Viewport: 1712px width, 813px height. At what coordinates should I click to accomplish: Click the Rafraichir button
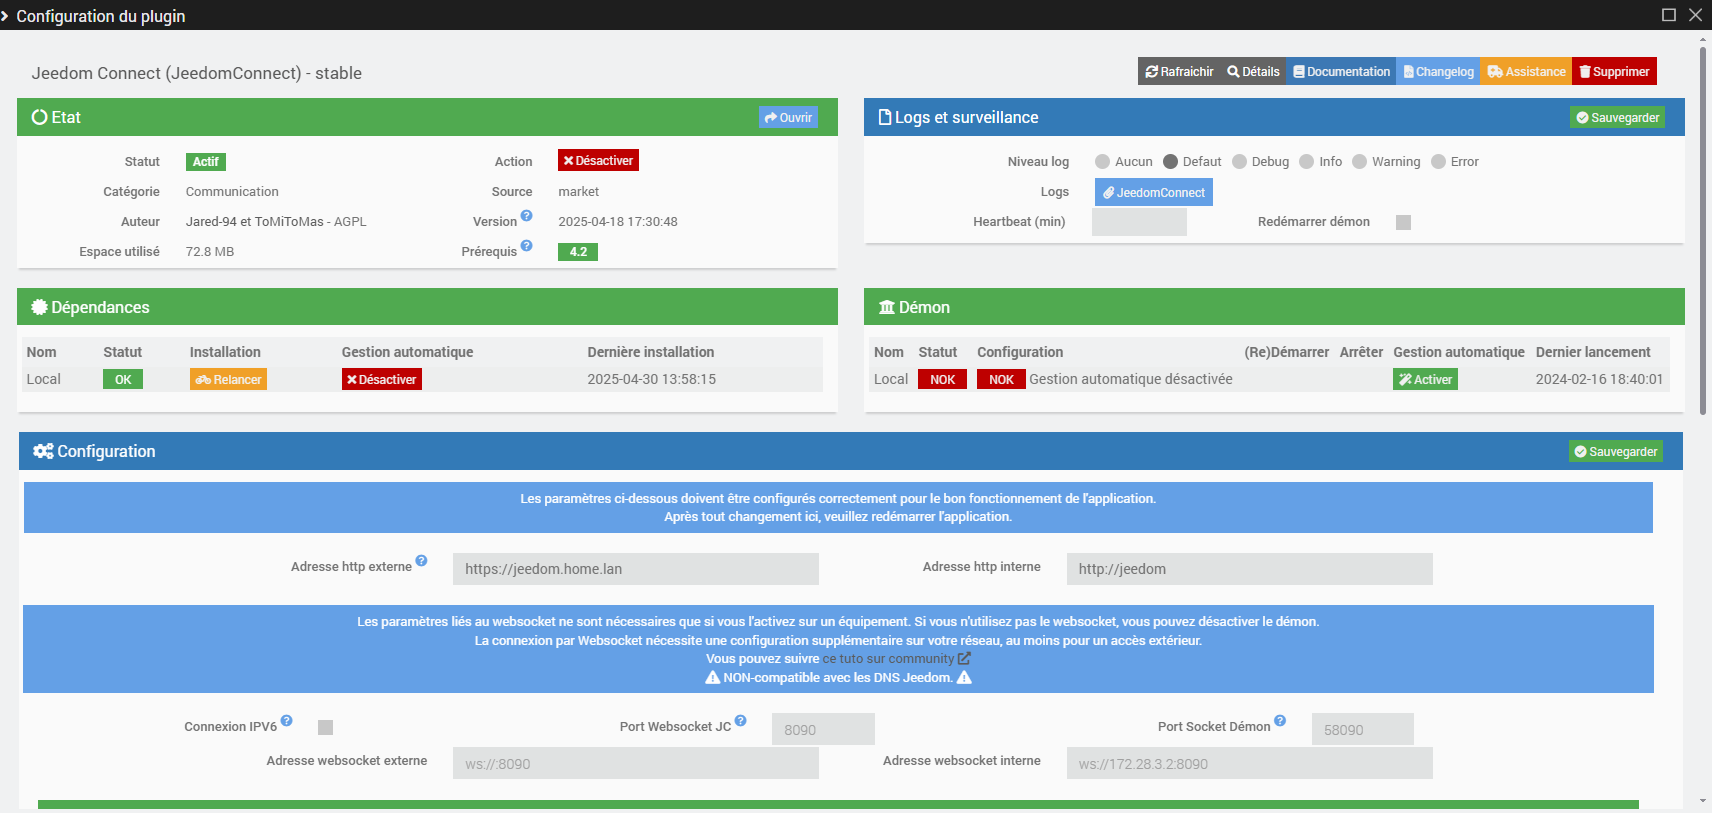(x=1179, y=71)
